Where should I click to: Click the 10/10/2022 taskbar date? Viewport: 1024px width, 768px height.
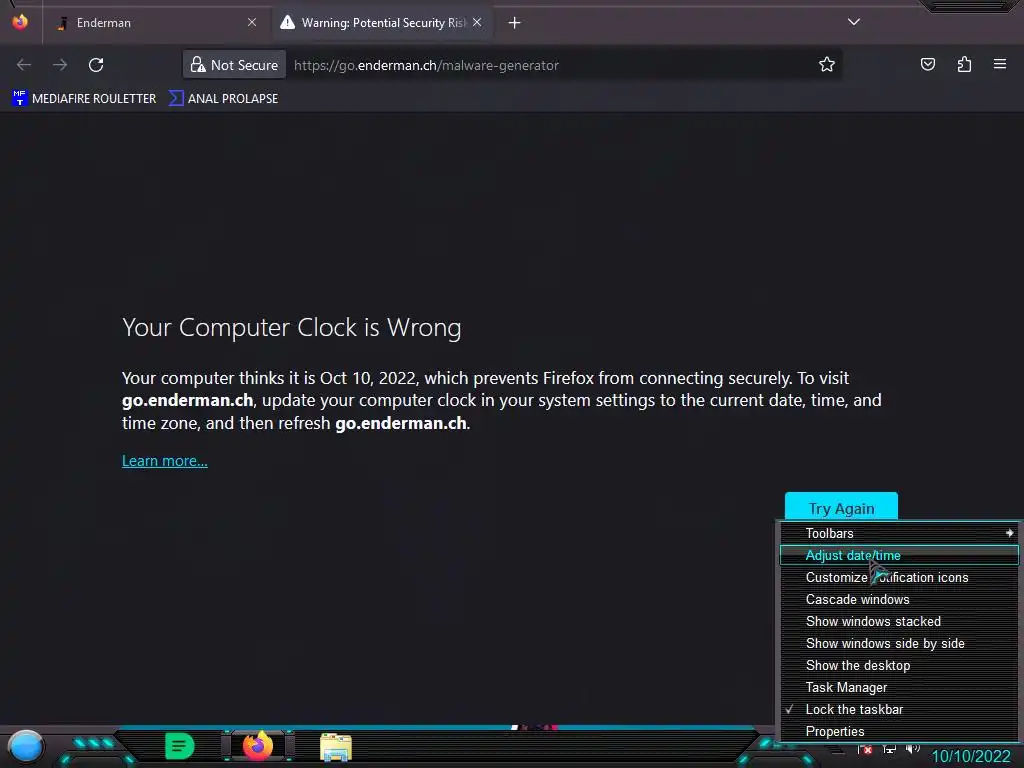pos(971,756)
